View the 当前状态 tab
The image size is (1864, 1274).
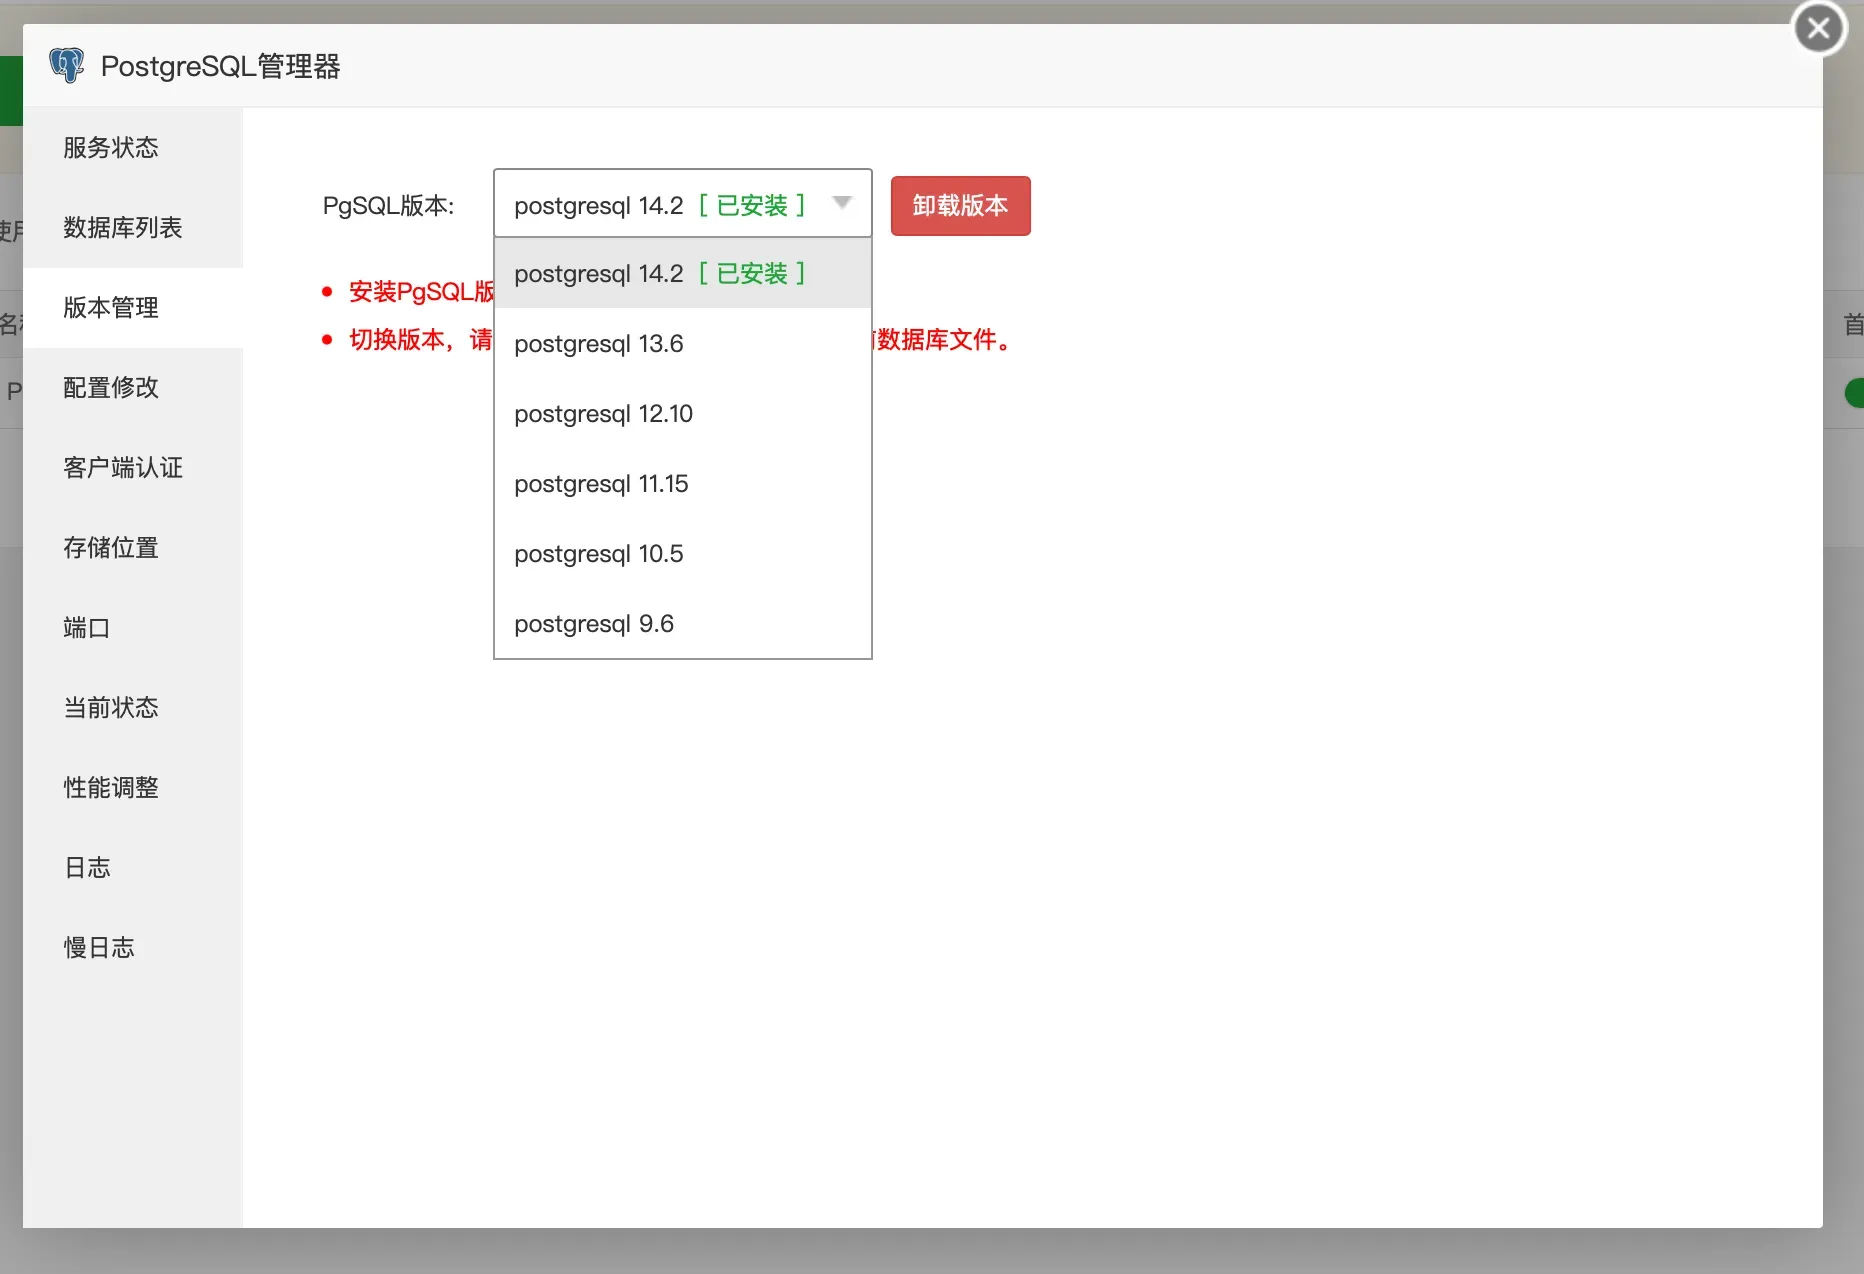132,708
